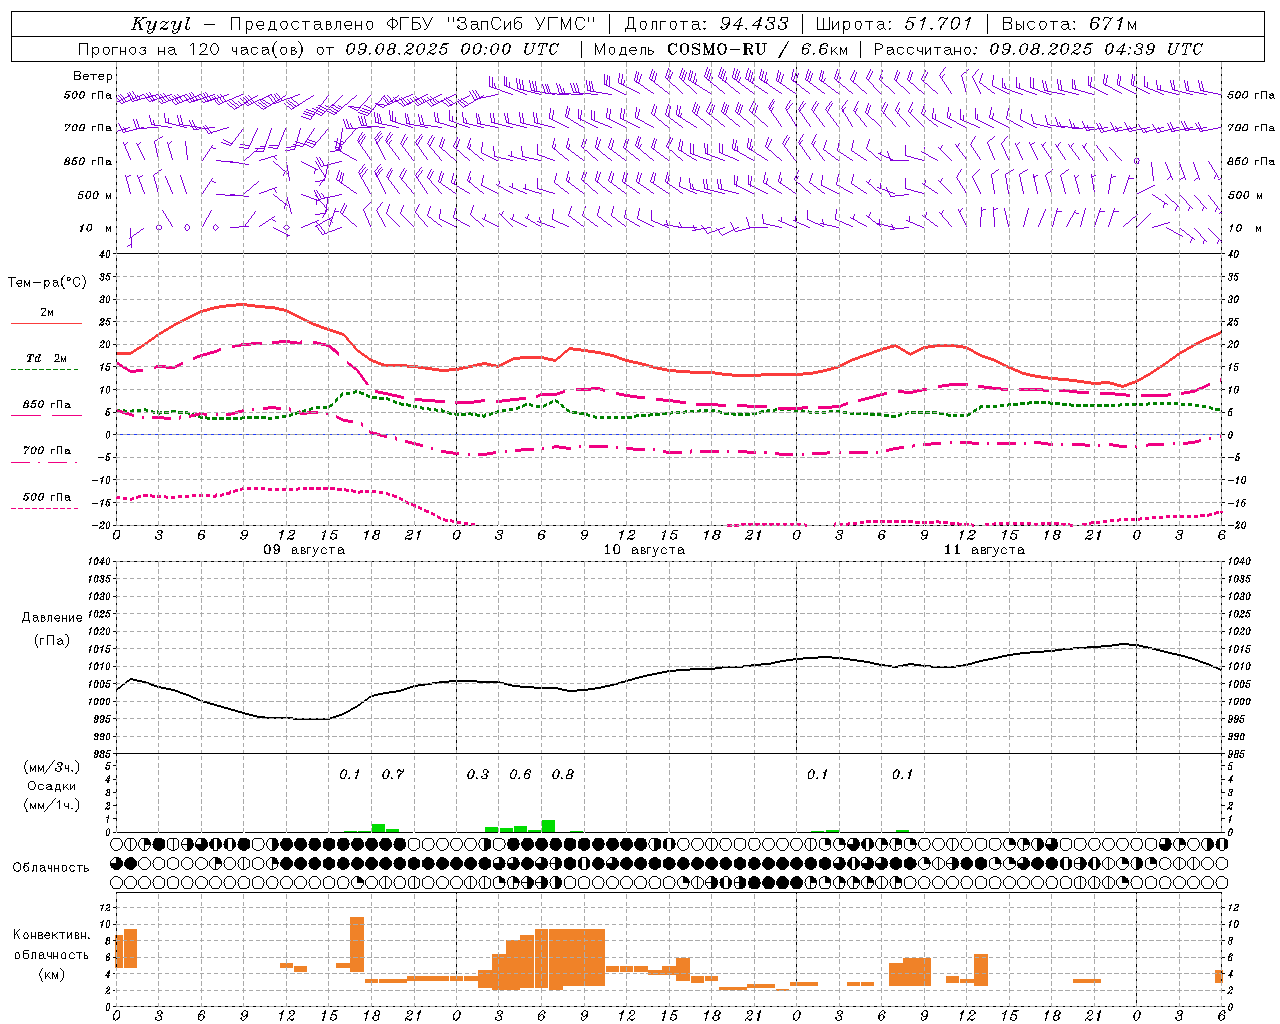The width and height of the screenshot is (1280, 1024).
Task: Click the "0.7" precipitation amount value
Action: [x=393, y=774]
